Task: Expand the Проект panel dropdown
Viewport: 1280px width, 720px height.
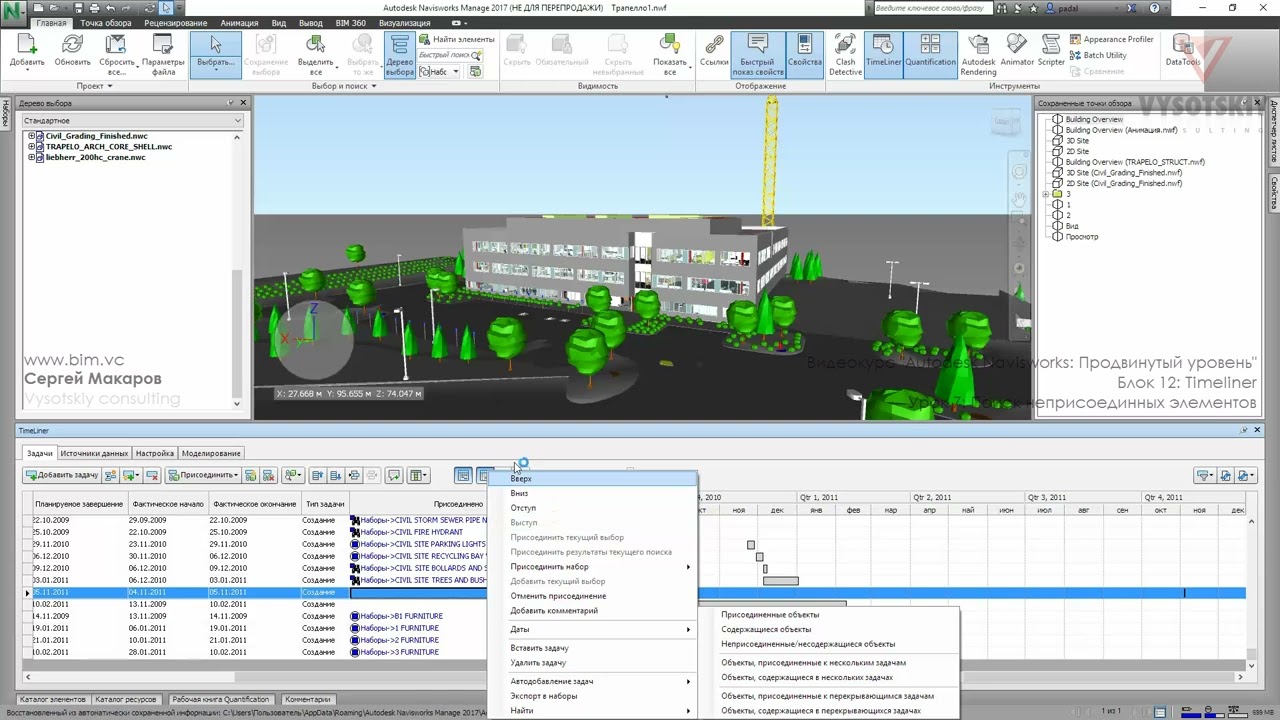Action: pyautogui.click(x=95, y=86)
